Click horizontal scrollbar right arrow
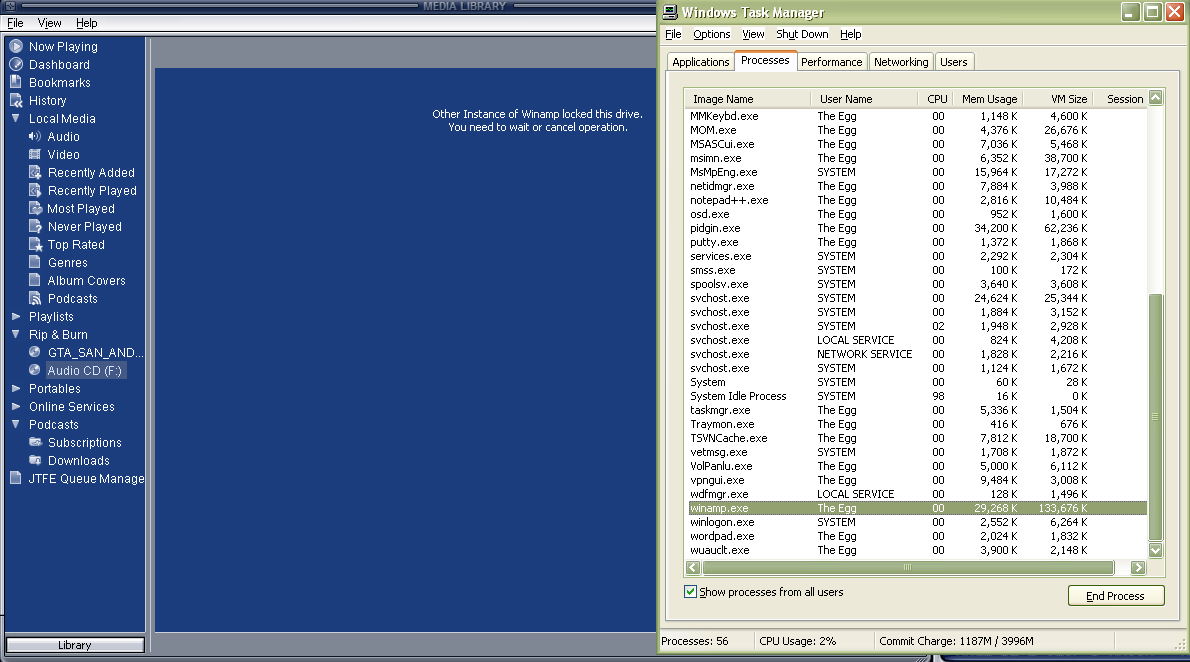The width and height of the screenshot is (1190, 662). [1138, 568]
